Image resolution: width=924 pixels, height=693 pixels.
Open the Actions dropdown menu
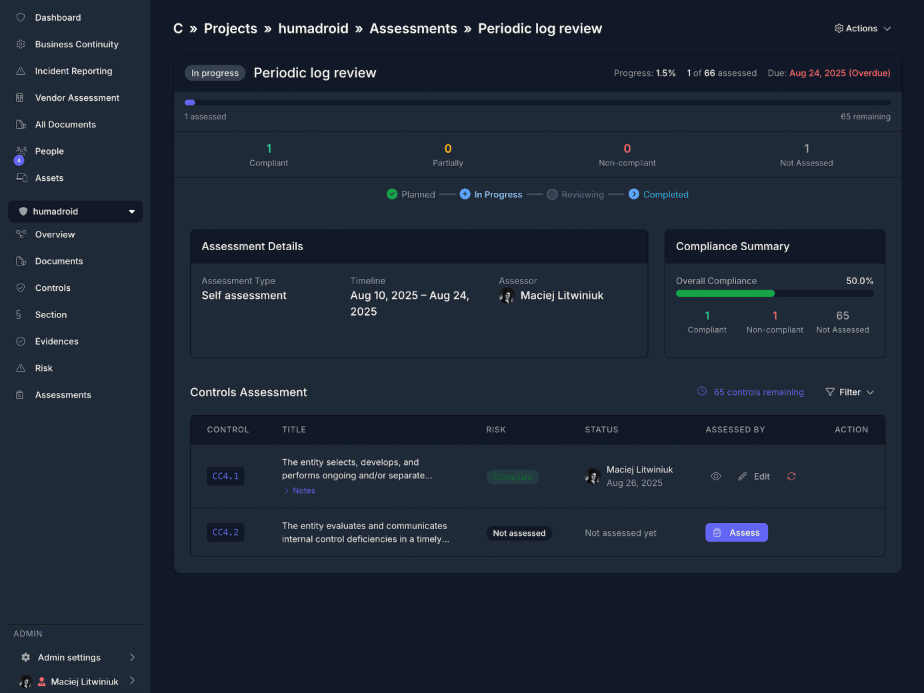point(862,29)
